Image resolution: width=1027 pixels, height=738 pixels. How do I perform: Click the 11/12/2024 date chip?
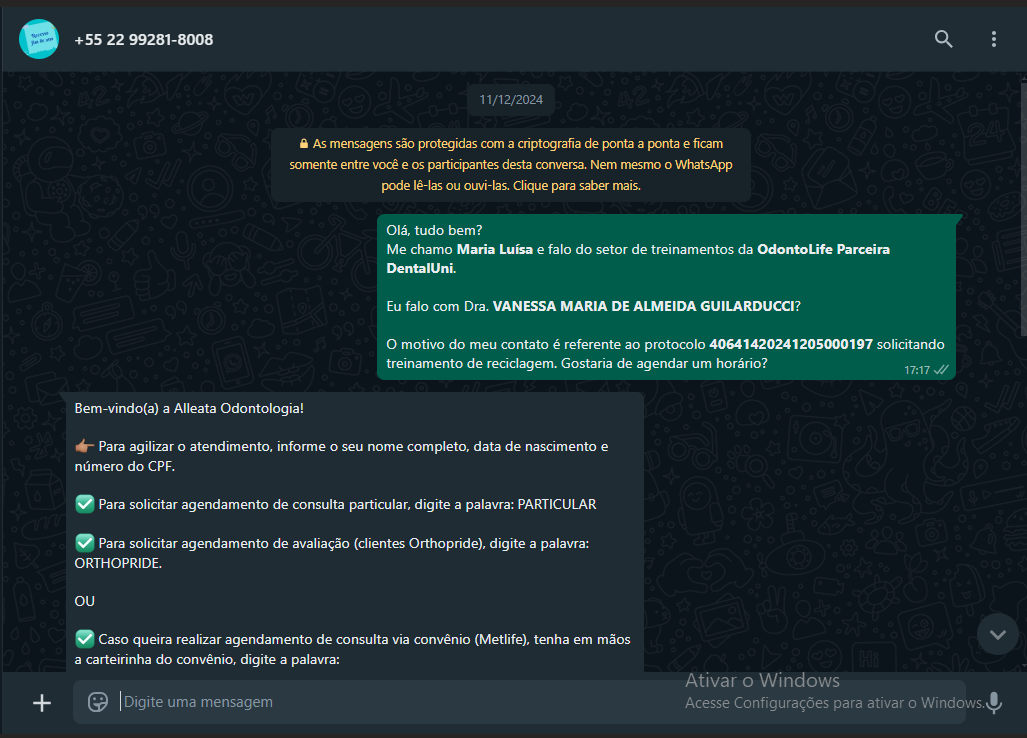511,100
